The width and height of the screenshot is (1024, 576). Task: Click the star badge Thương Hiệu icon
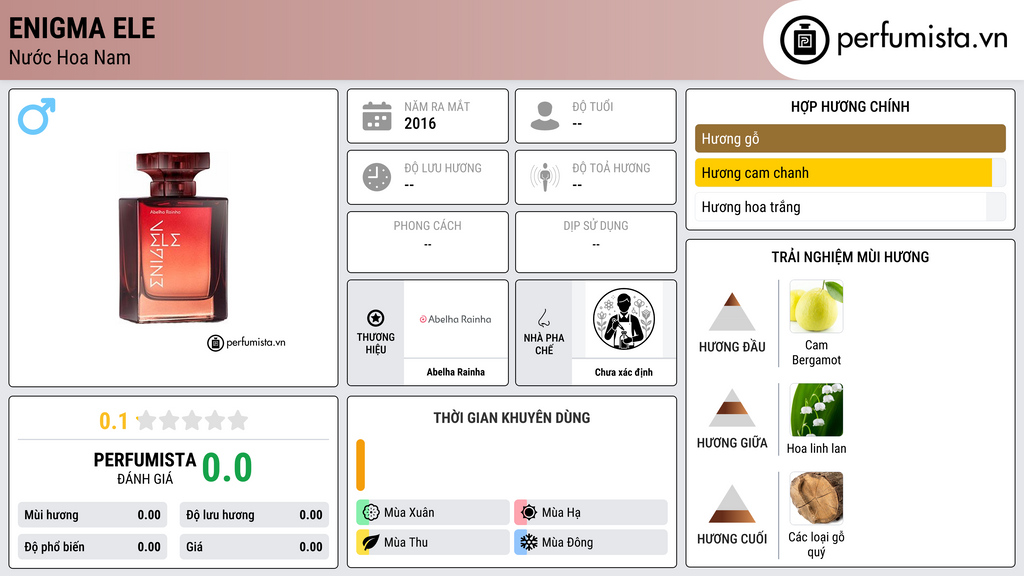[376, 318]
